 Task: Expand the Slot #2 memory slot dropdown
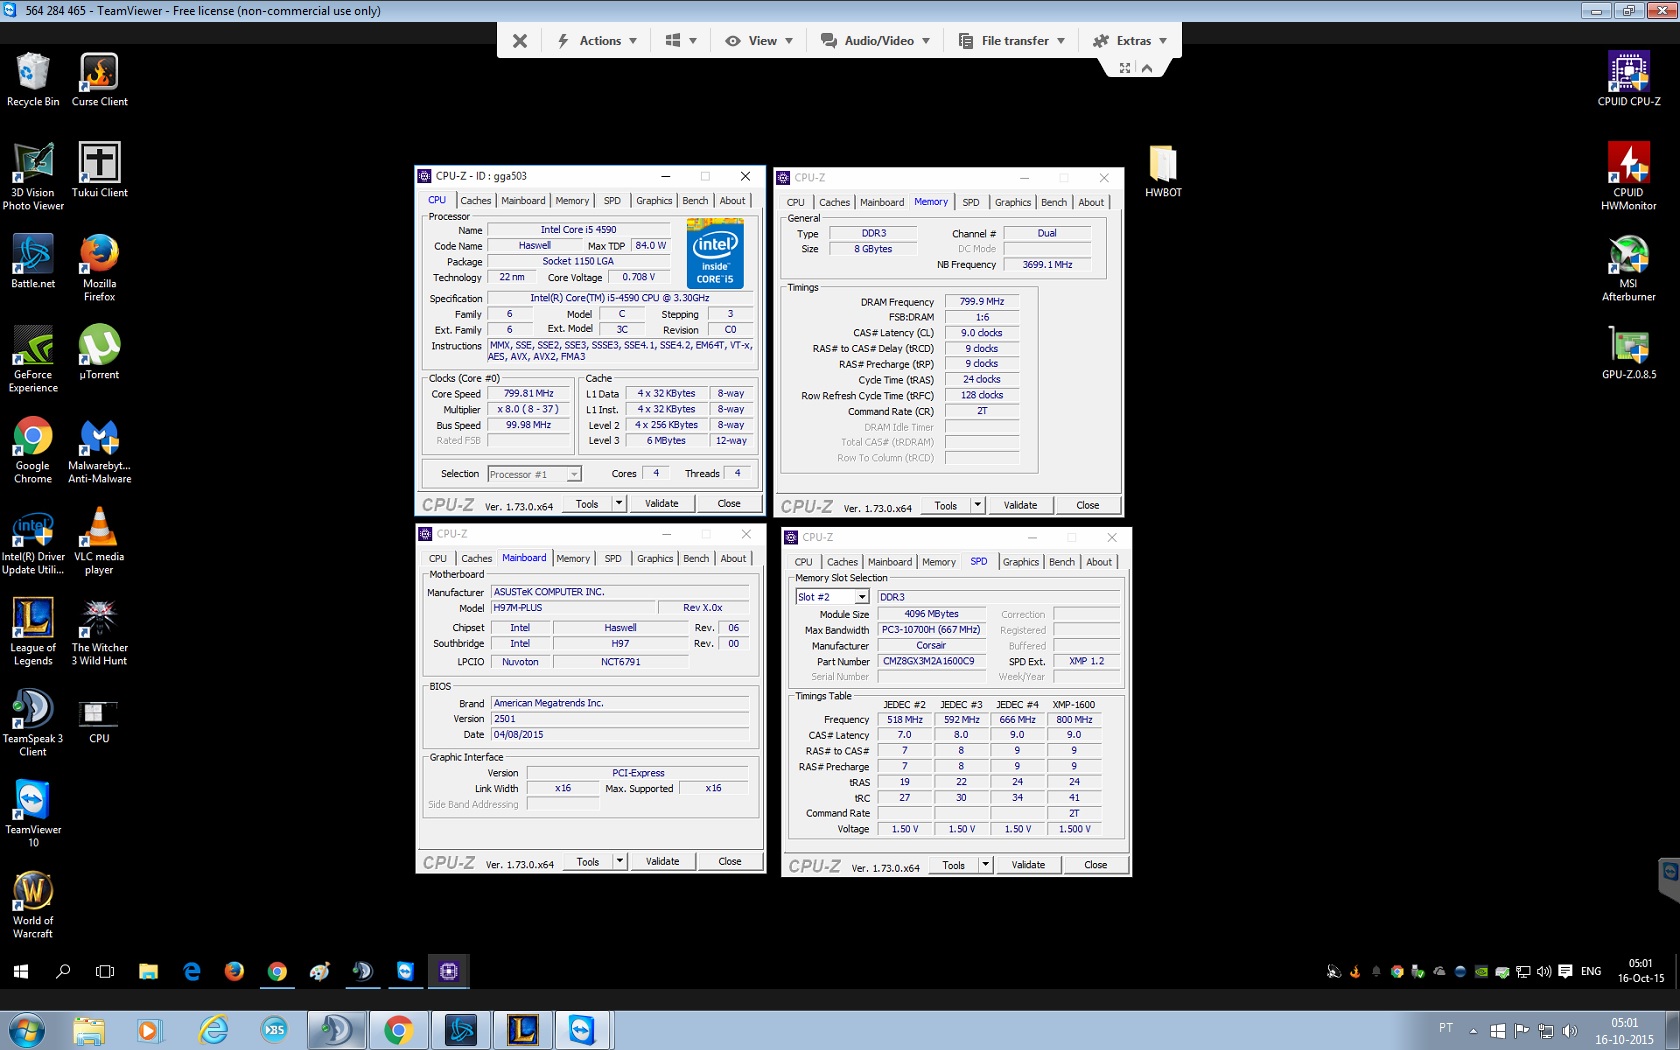tap(862, 597)
